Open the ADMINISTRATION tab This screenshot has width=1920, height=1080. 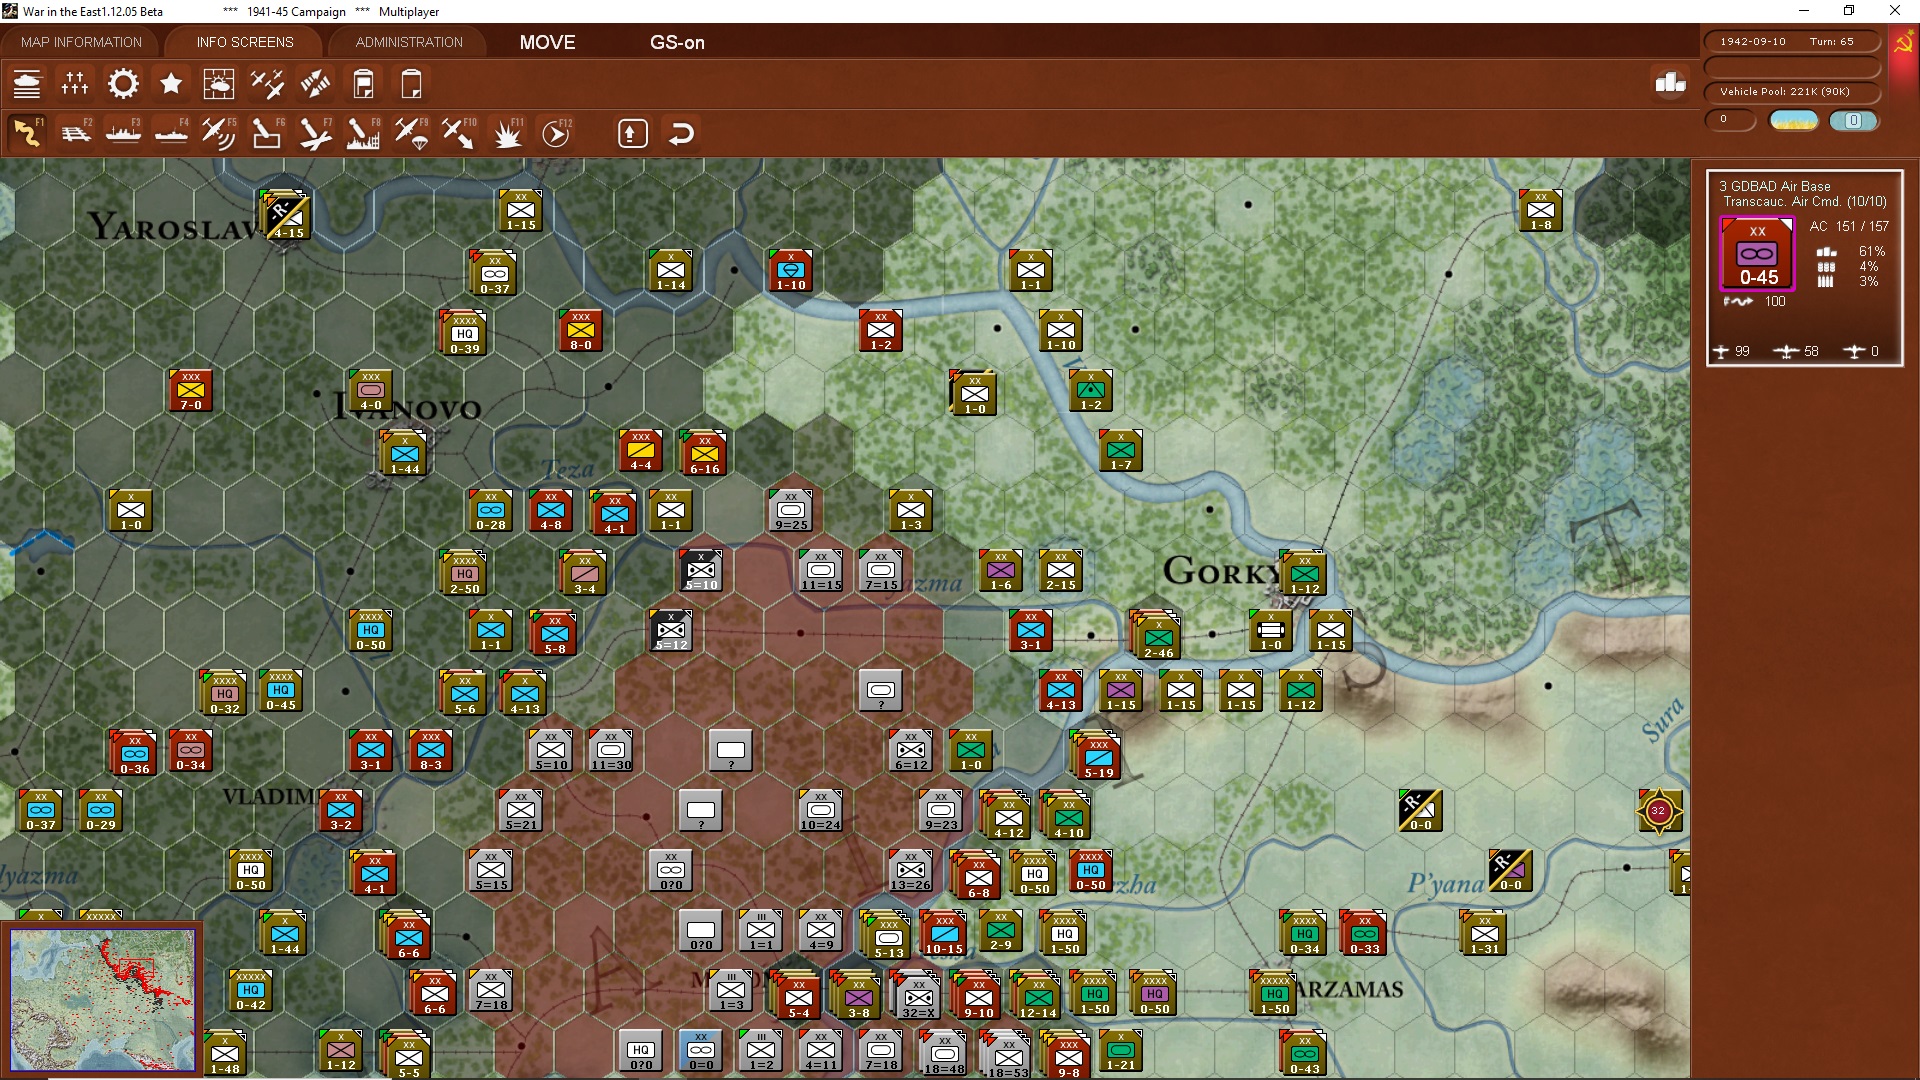click(409, 42)
